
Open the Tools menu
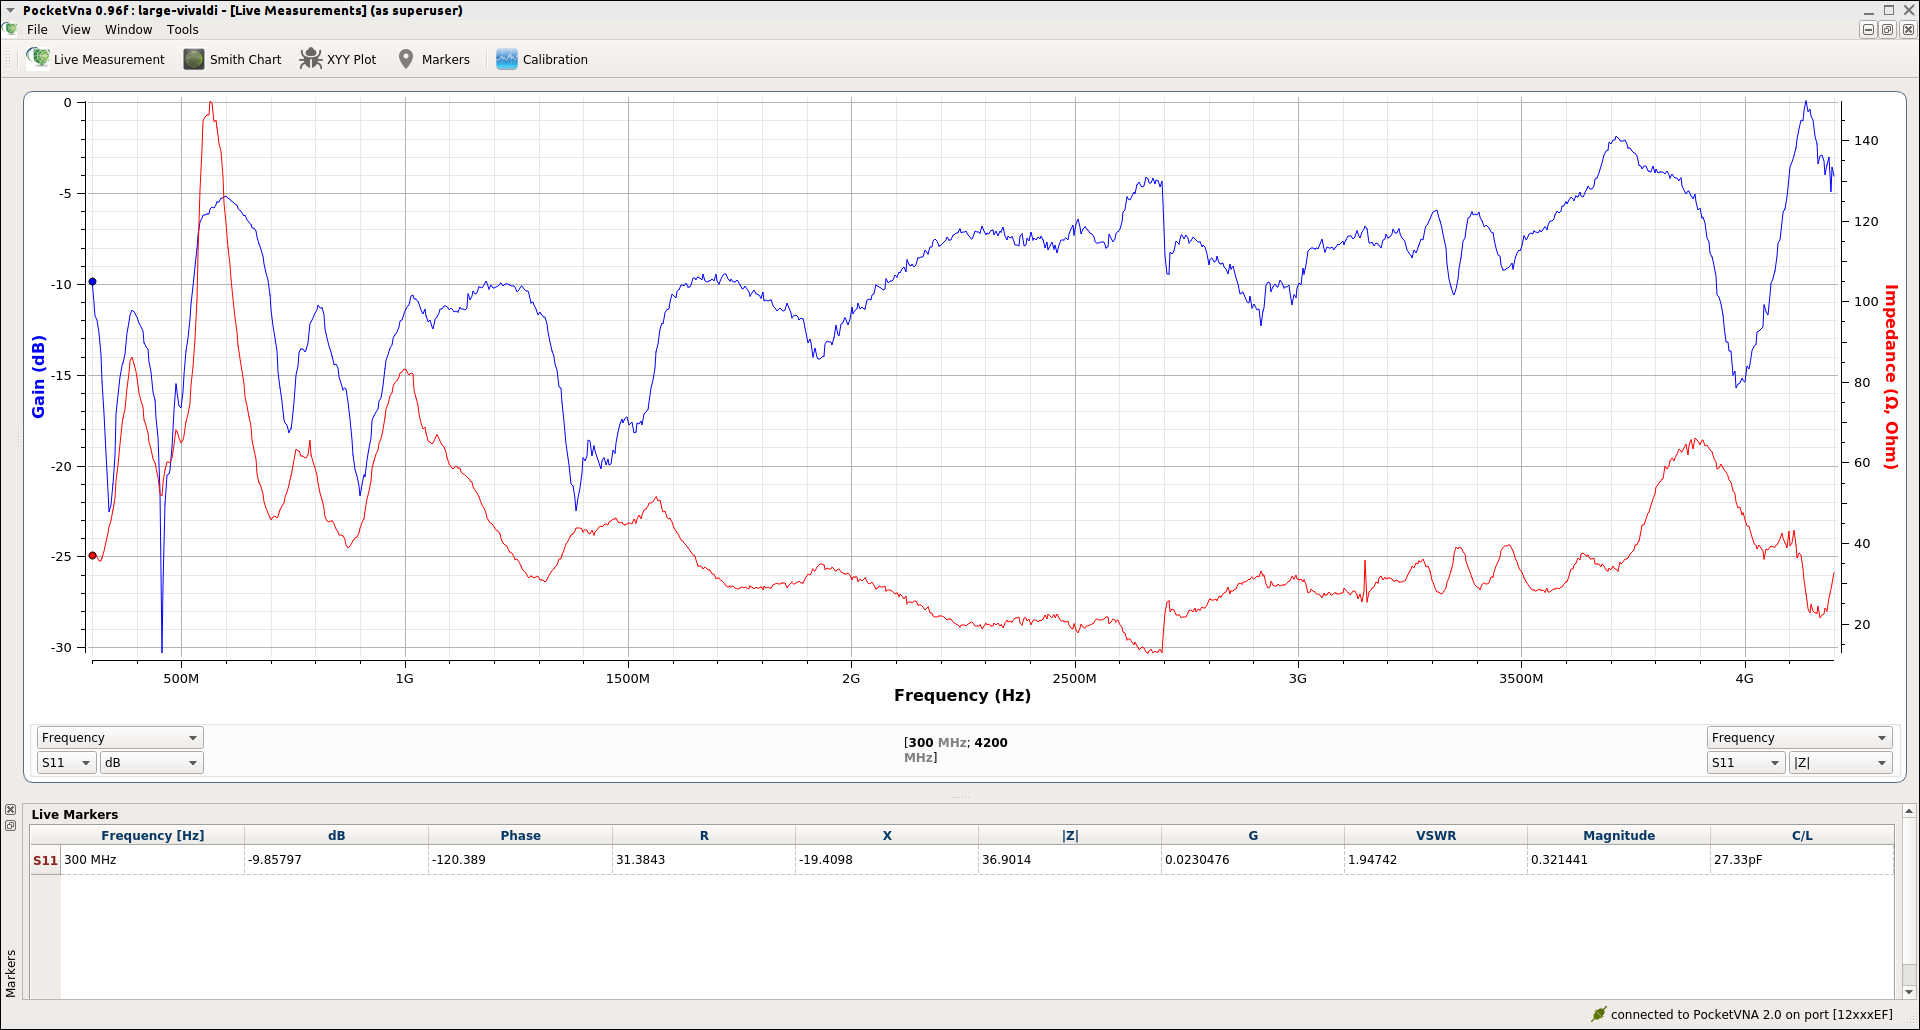click(x=183, y=29)
